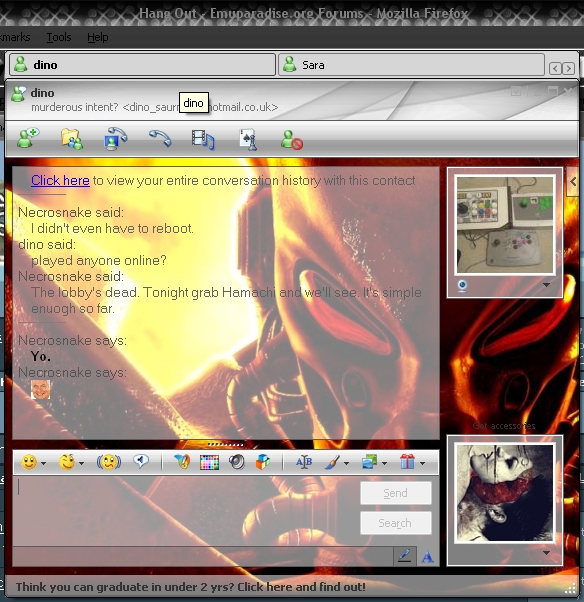Viewport: 584px width, 602px height.
Task: Click the message played anyone online?
Action: pos(99,261)
